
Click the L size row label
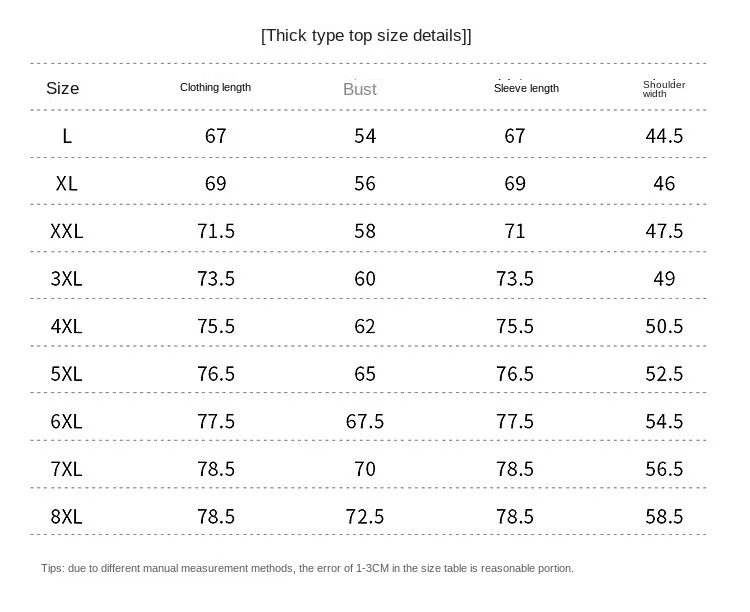click(x=67, y=136)
